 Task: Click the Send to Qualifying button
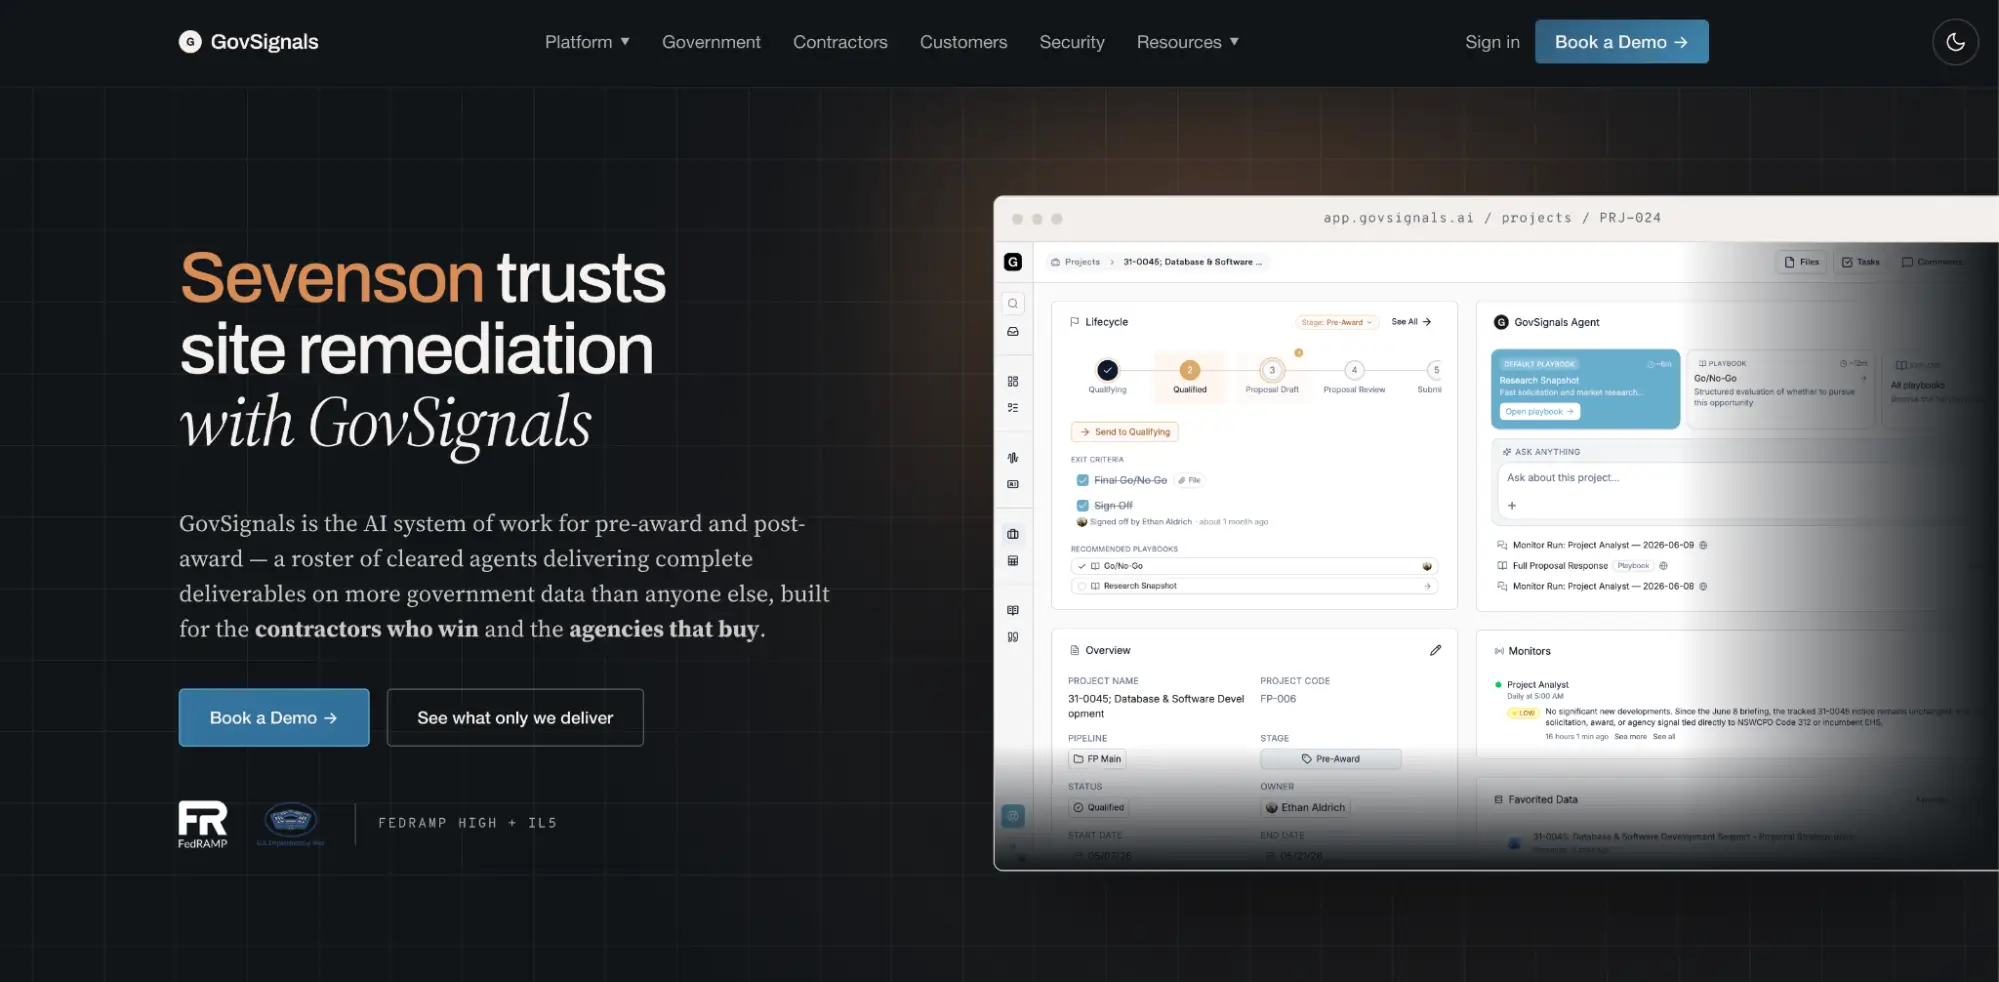tap(1124, 432)
